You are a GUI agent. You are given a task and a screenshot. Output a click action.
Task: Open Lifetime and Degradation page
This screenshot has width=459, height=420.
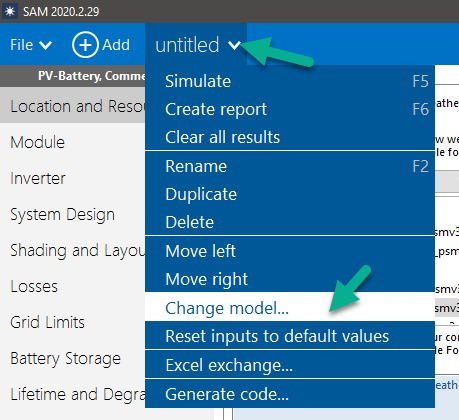[73, 394]
